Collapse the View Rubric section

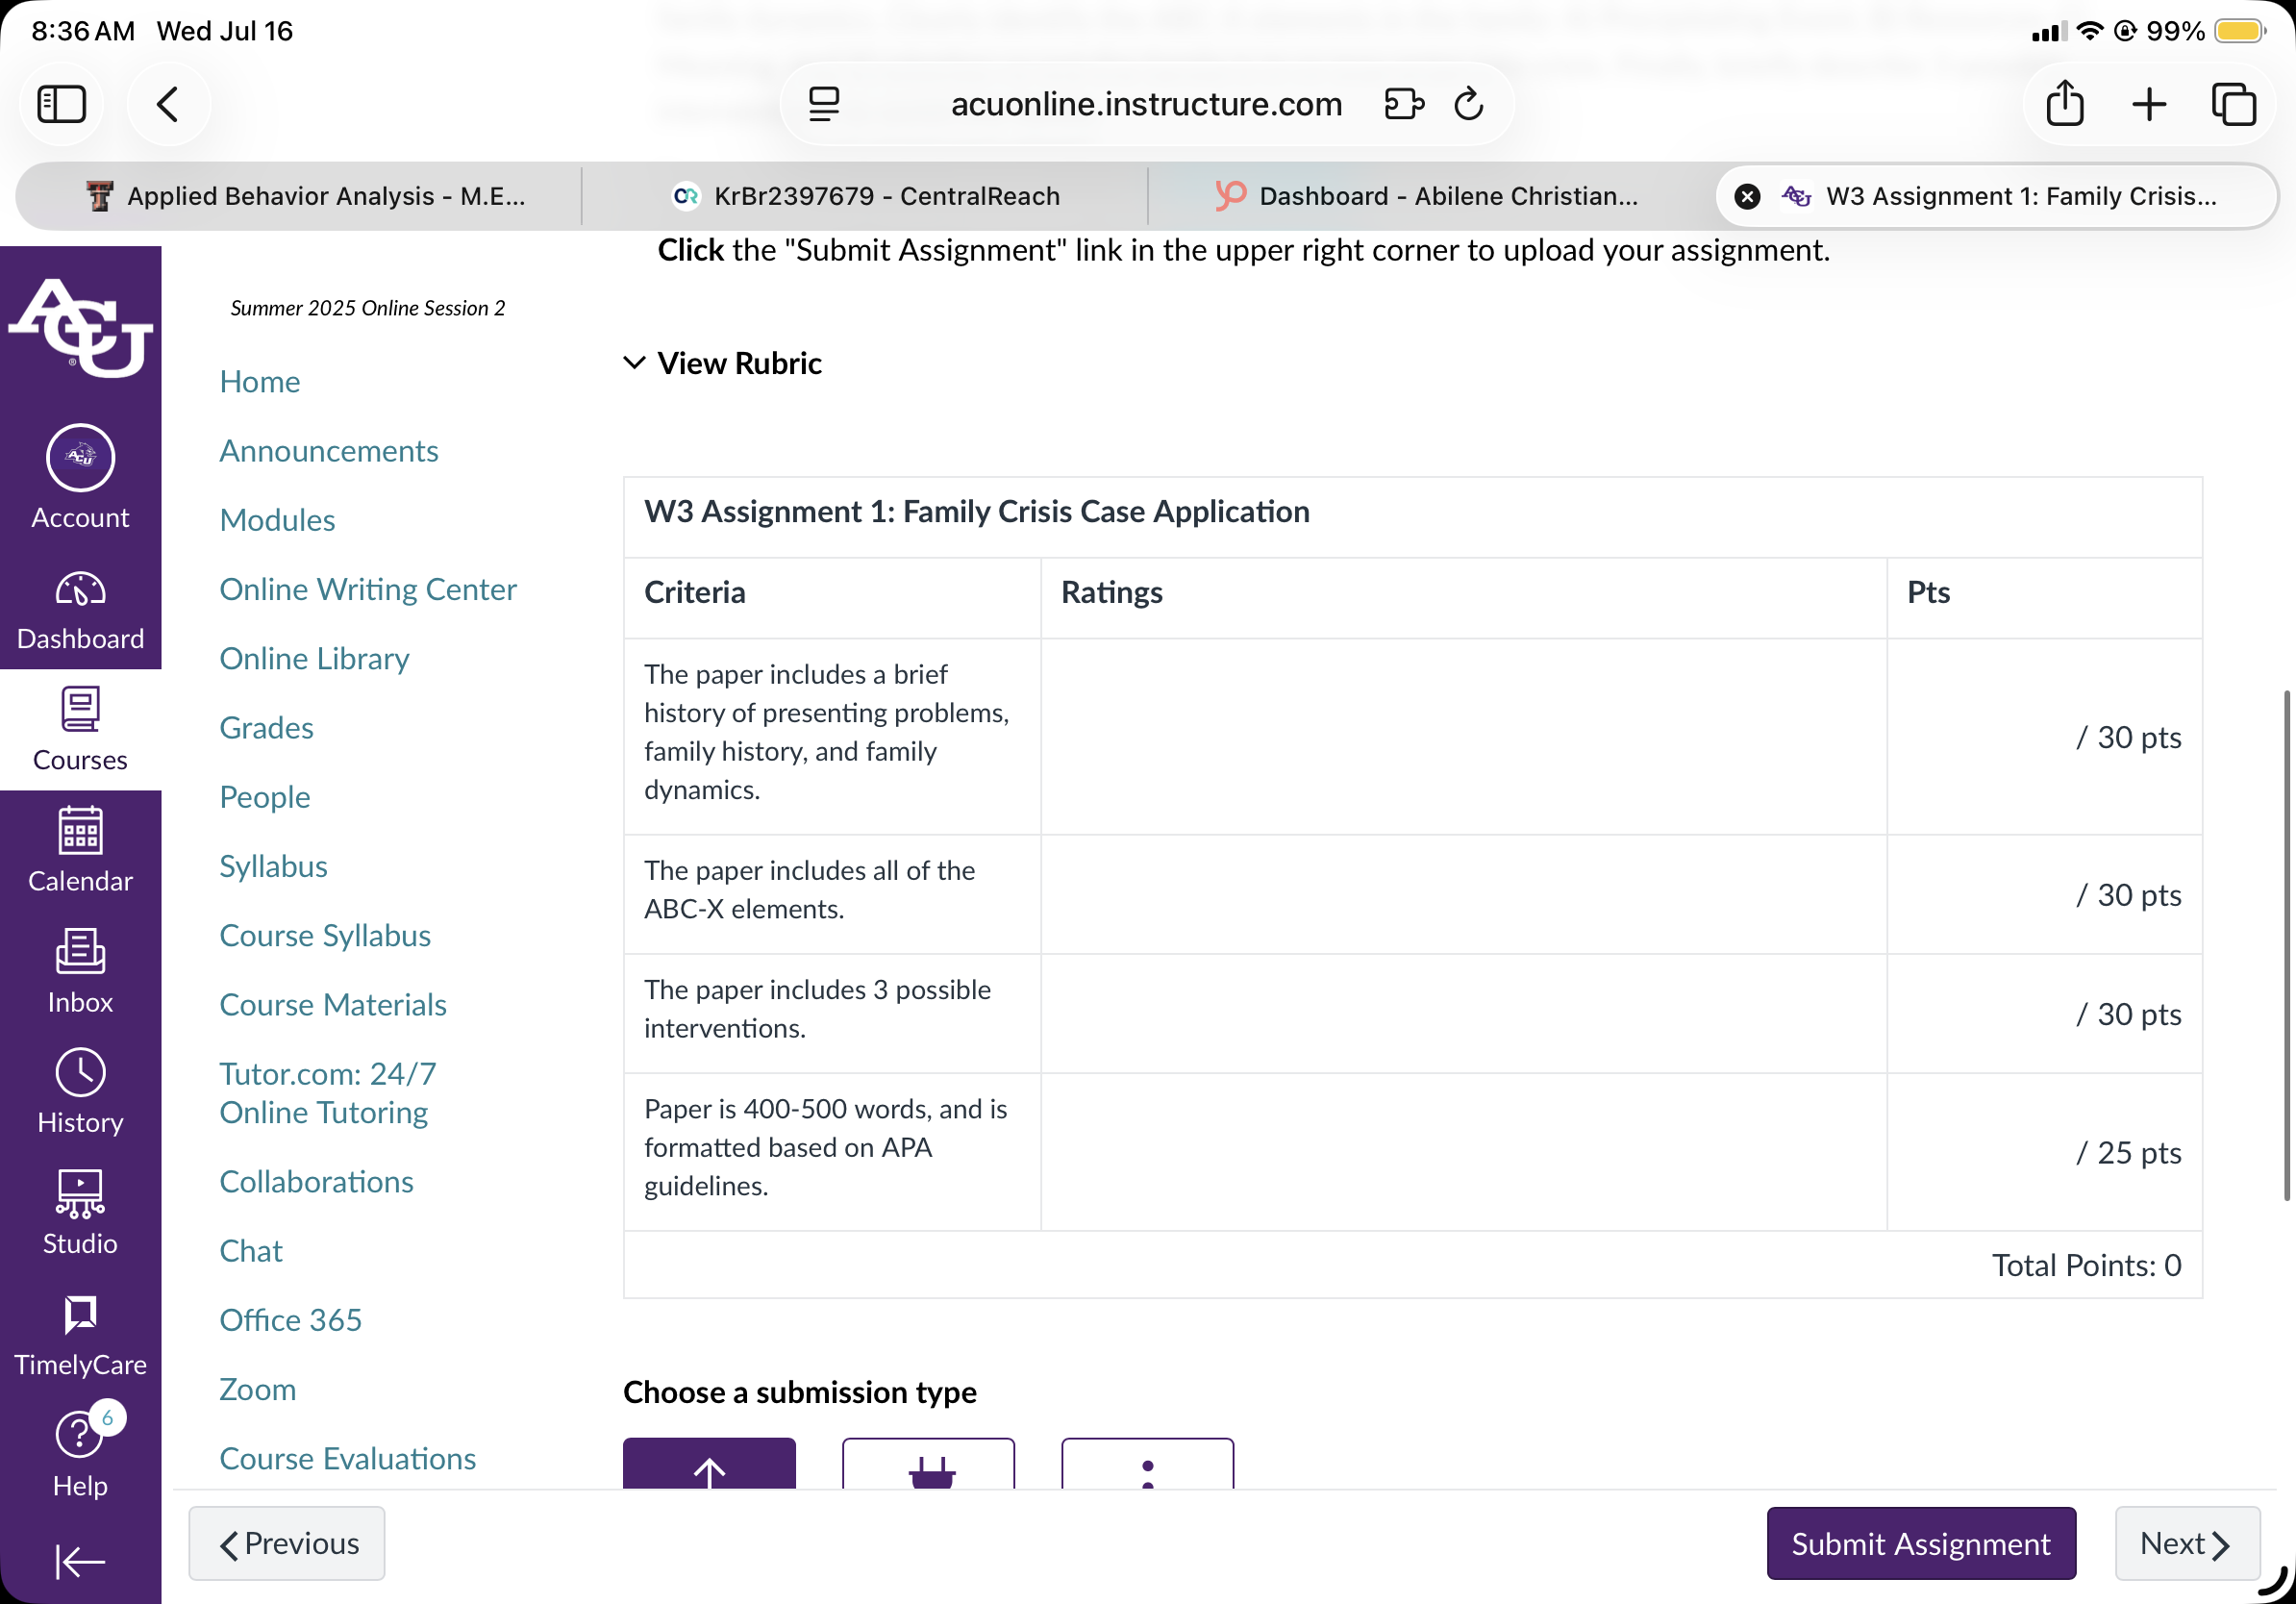(722, 363)
